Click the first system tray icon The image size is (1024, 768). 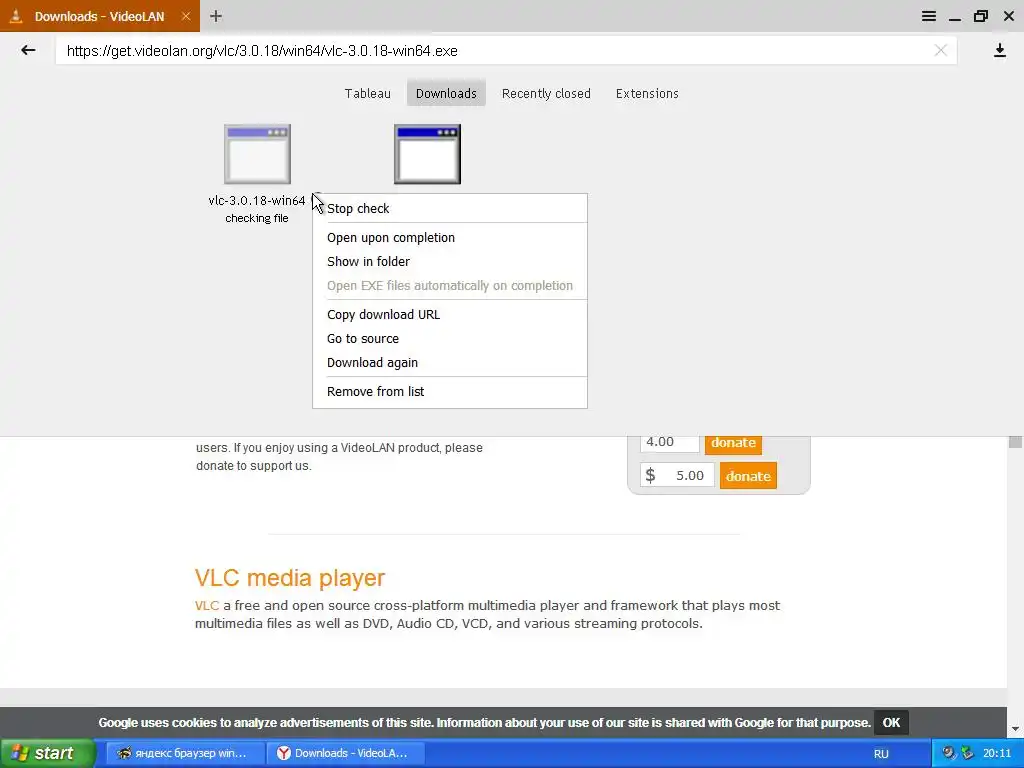tap(948, 753)
